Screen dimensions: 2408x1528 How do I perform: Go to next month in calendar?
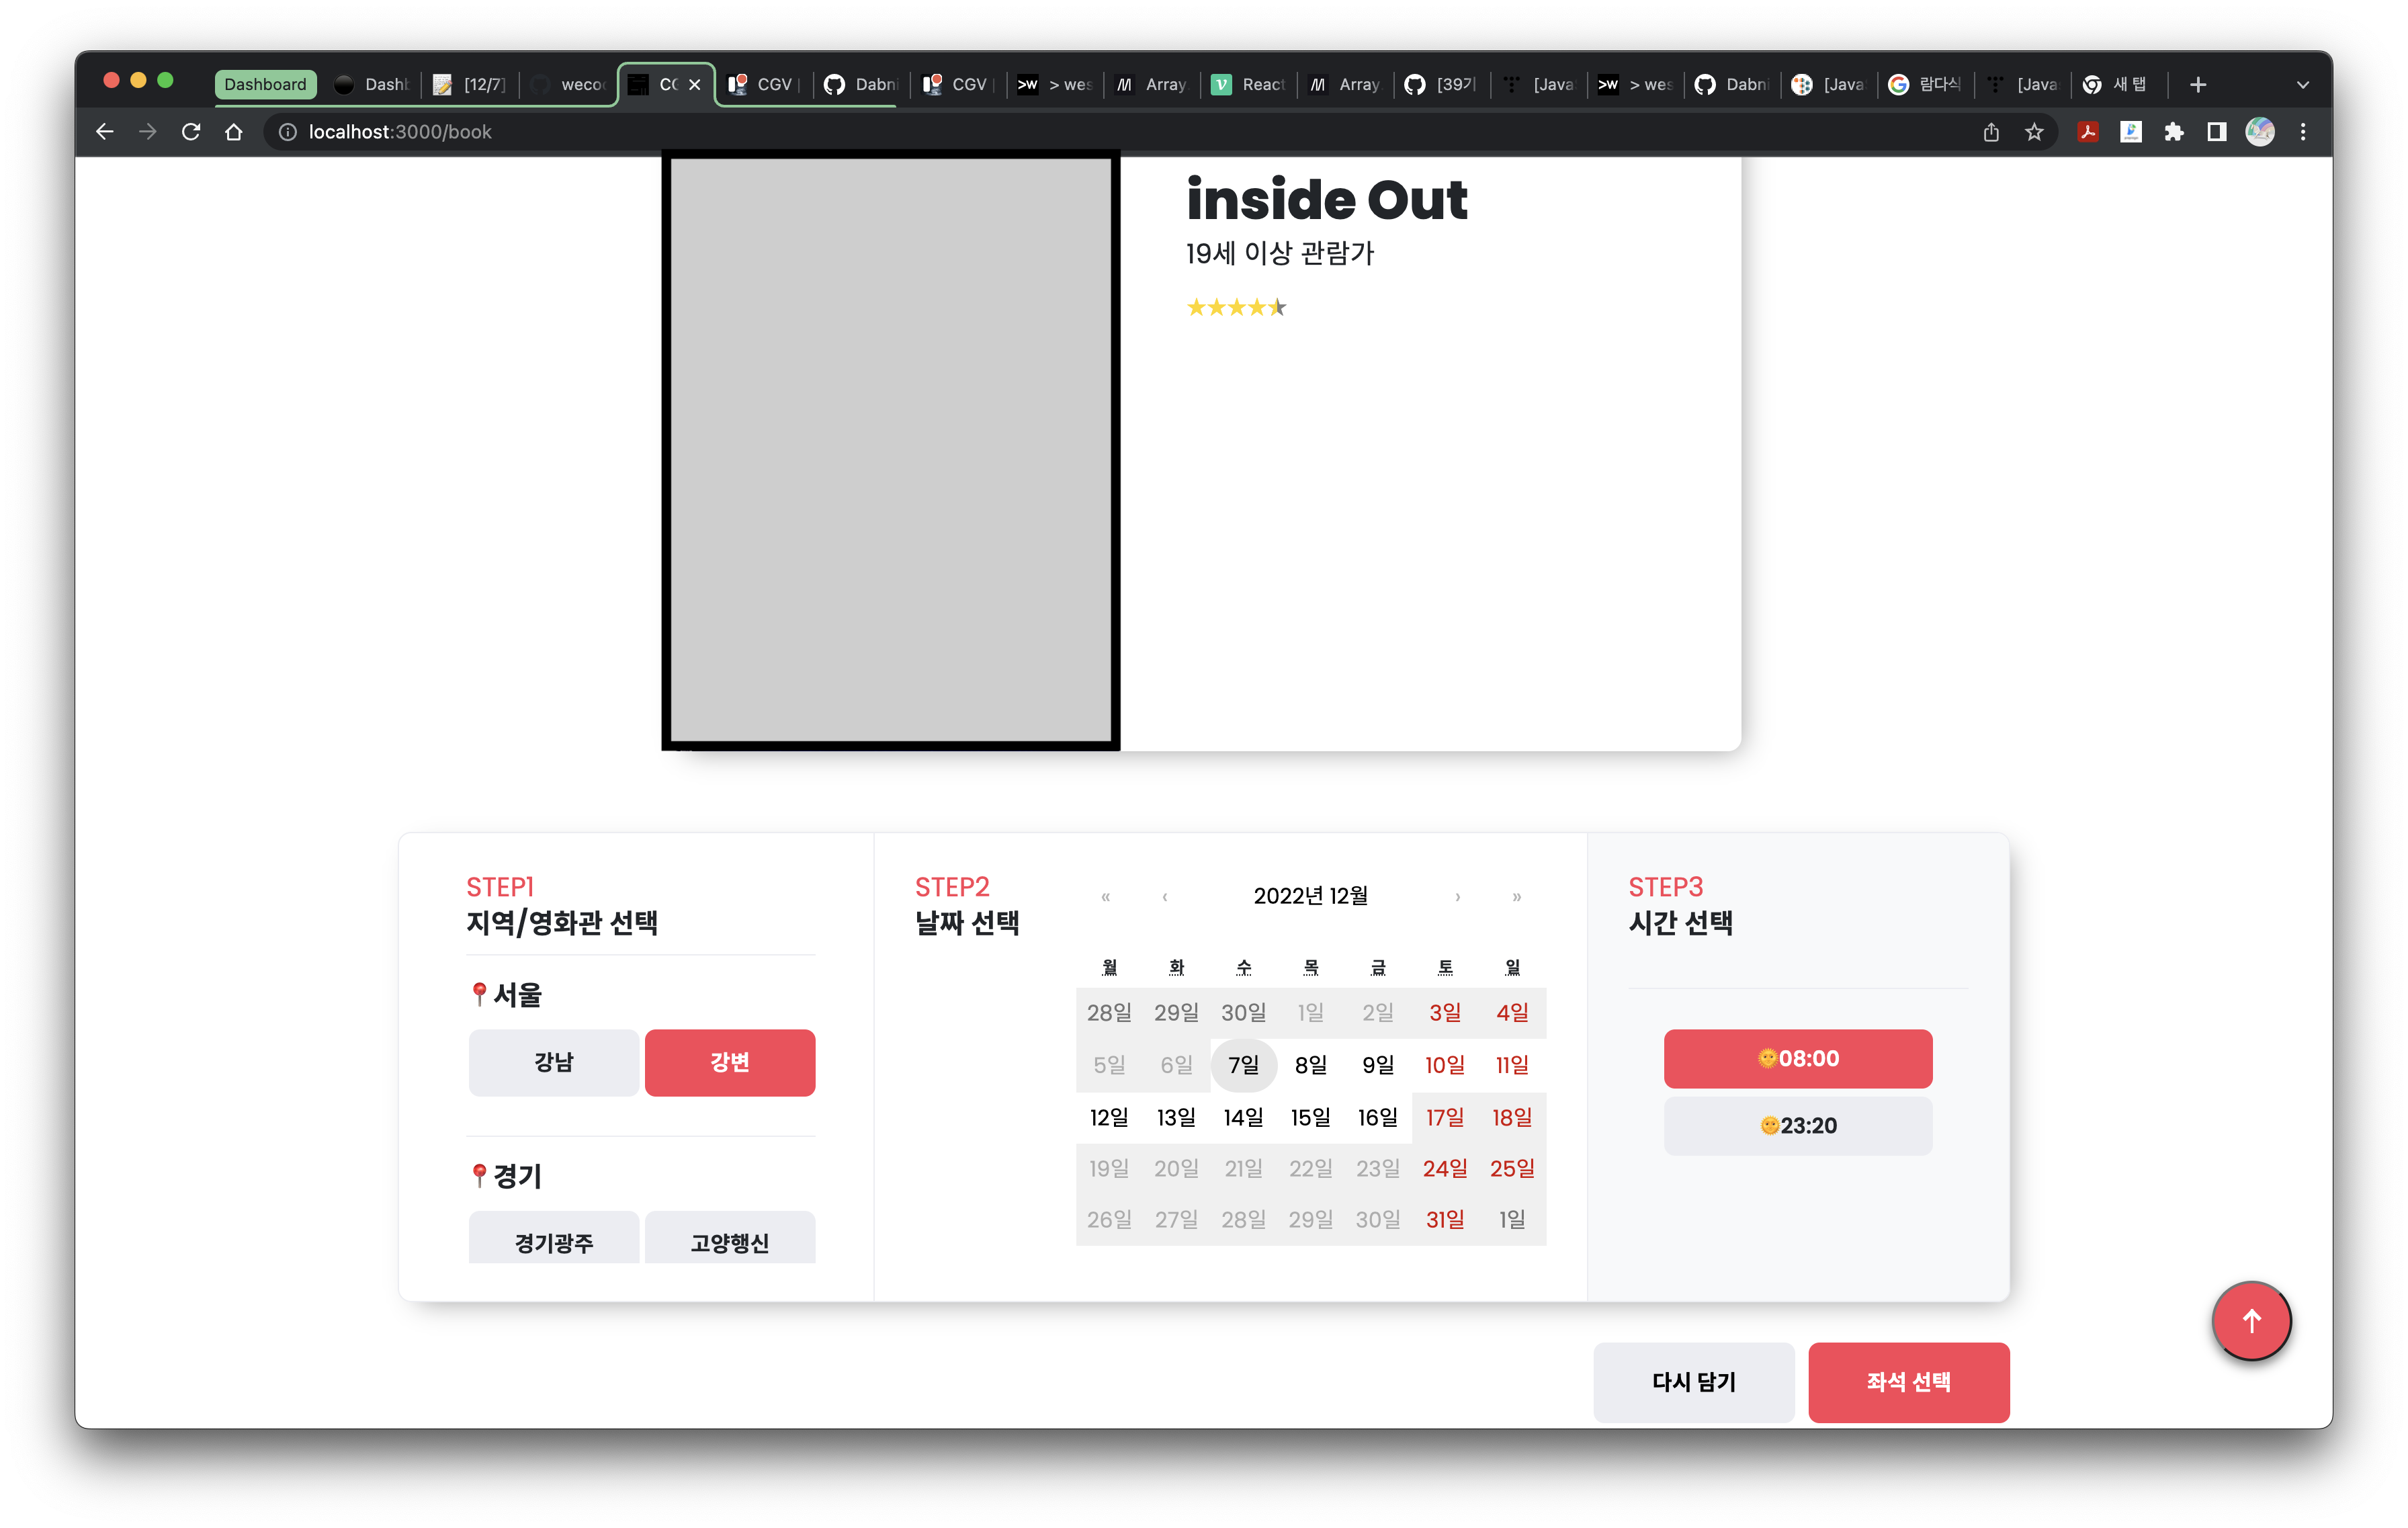(x=1457, y=897)
